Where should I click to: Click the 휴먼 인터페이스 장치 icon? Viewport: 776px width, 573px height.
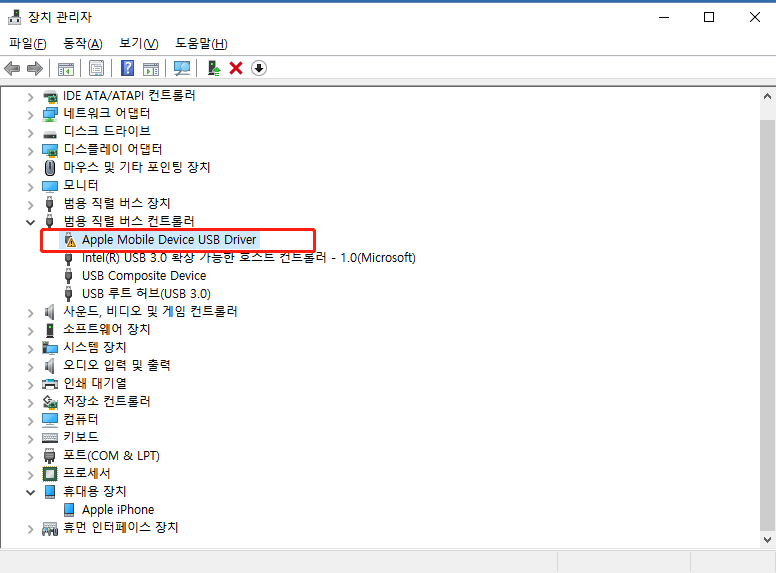50,528
